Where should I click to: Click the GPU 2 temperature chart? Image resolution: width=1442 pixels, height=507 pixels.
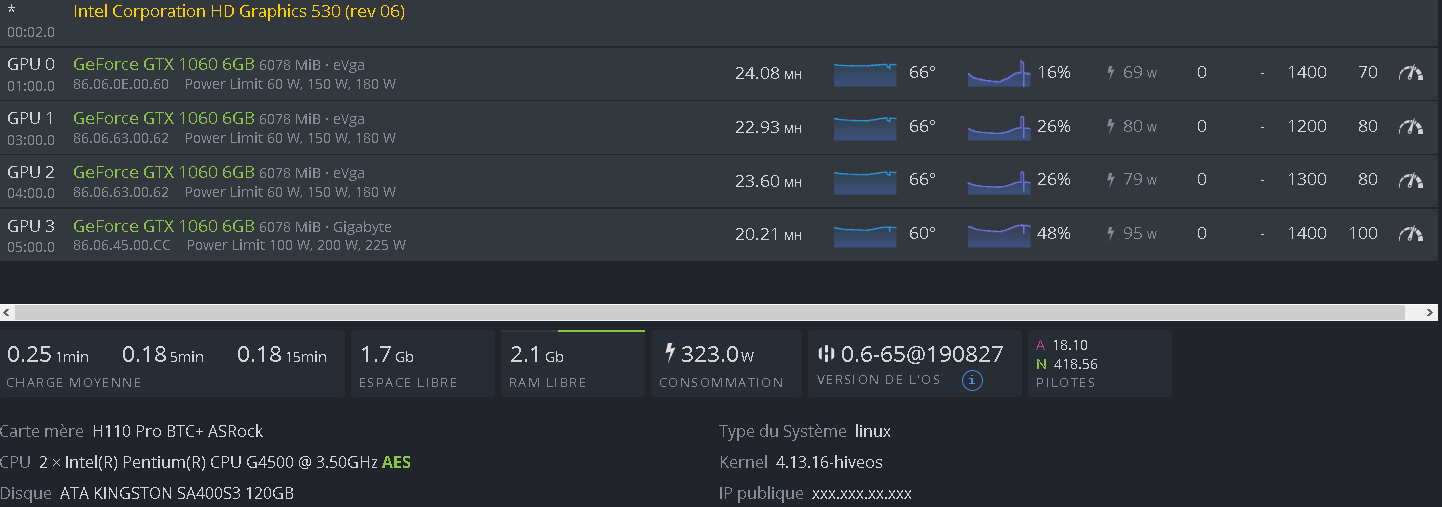click(x=865, y=180)
